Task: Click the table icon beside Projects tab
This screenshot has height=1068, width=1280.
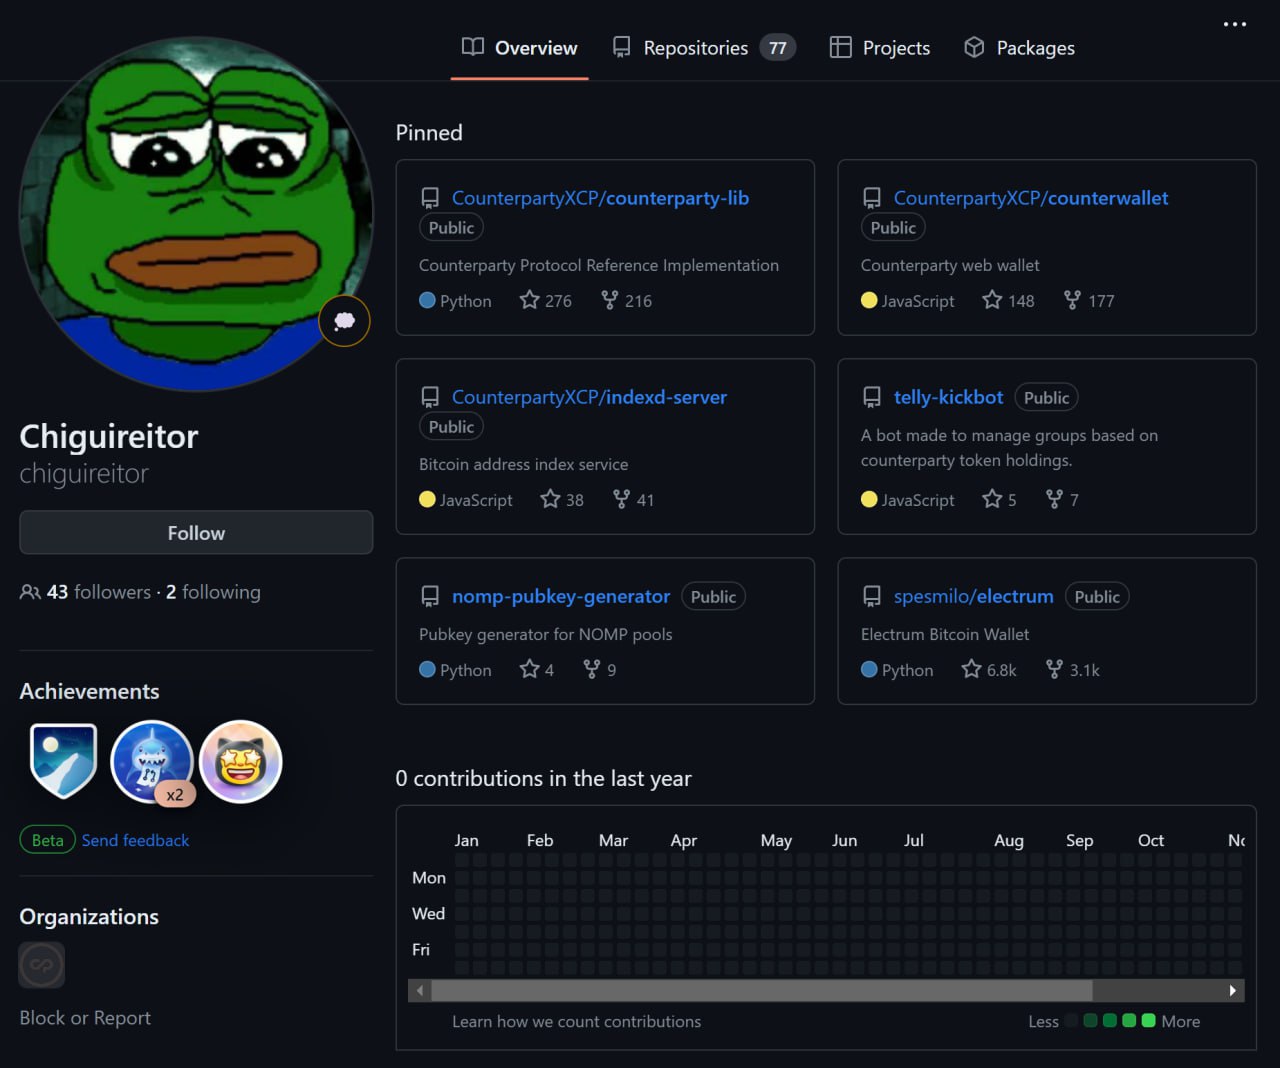Action: click(840, 47)
